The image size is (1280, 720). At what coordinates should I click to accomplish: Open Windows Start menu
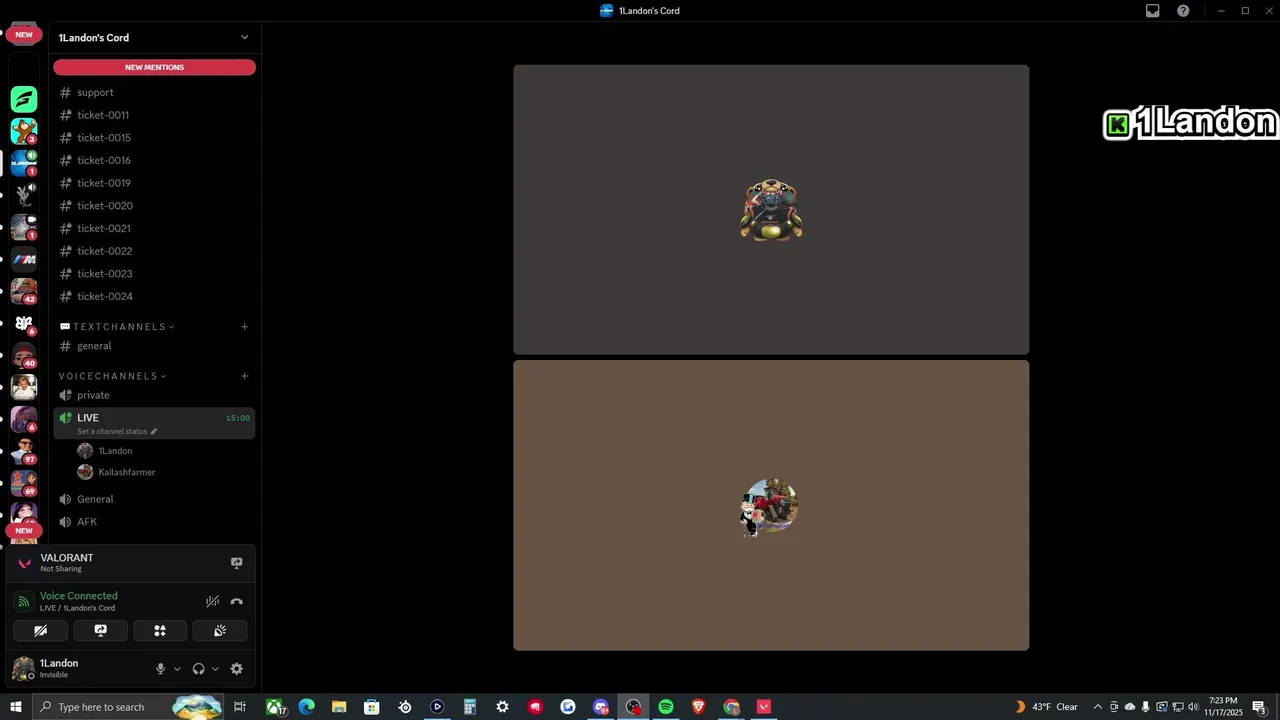pos(16,707)
